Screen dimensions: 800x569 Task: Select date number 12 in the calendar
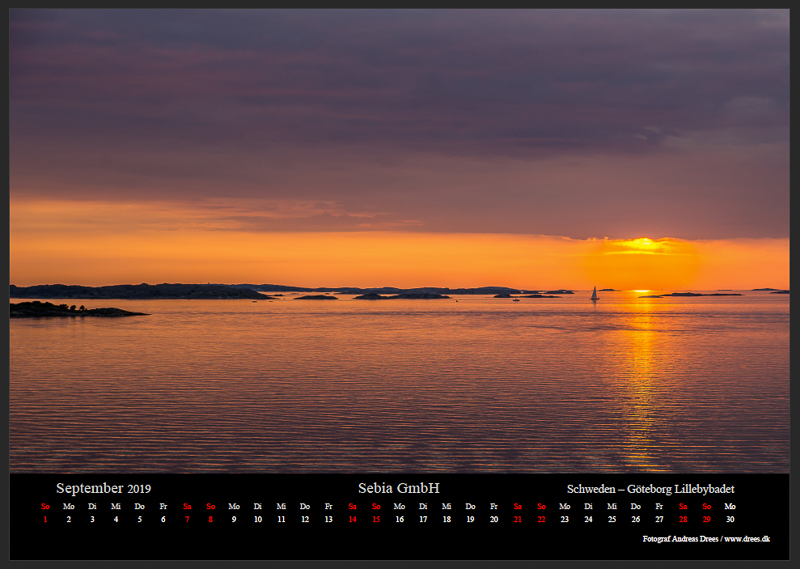tap(305, 519)
